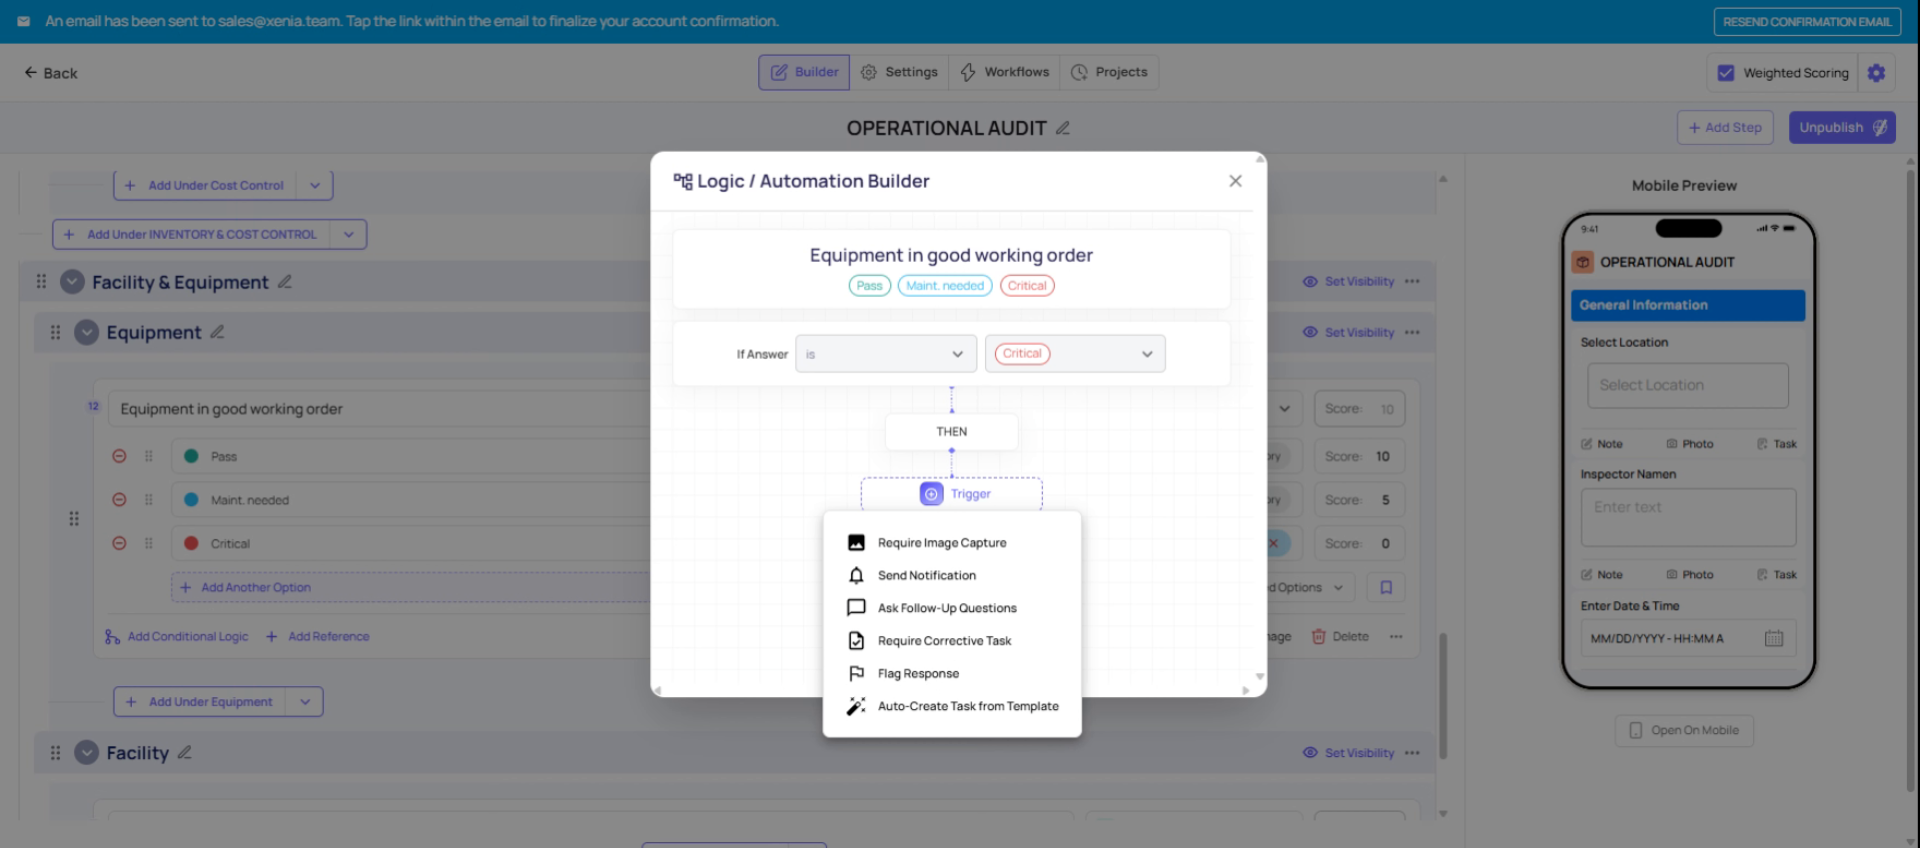The width and height of the screenshot is (1920, 848).
Task: Collapse the Facility & Equipment section
Action: pyautogui.click(x=72, y=282)
